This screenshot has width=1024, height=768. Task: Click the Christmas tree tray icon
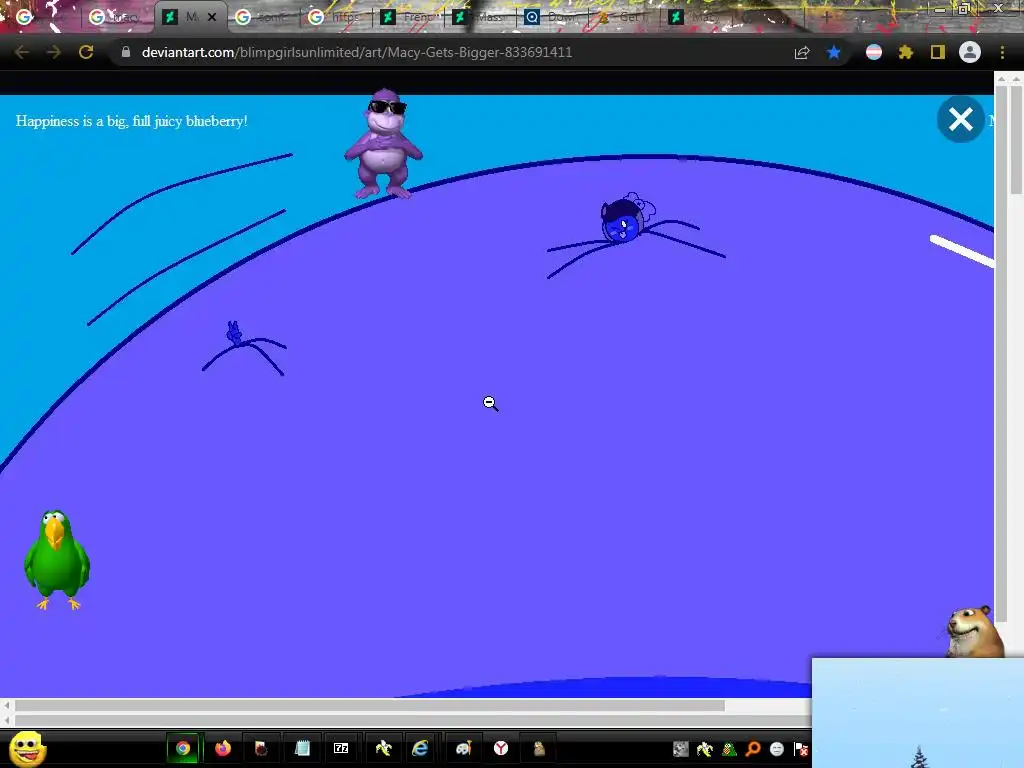click(729, 749)
